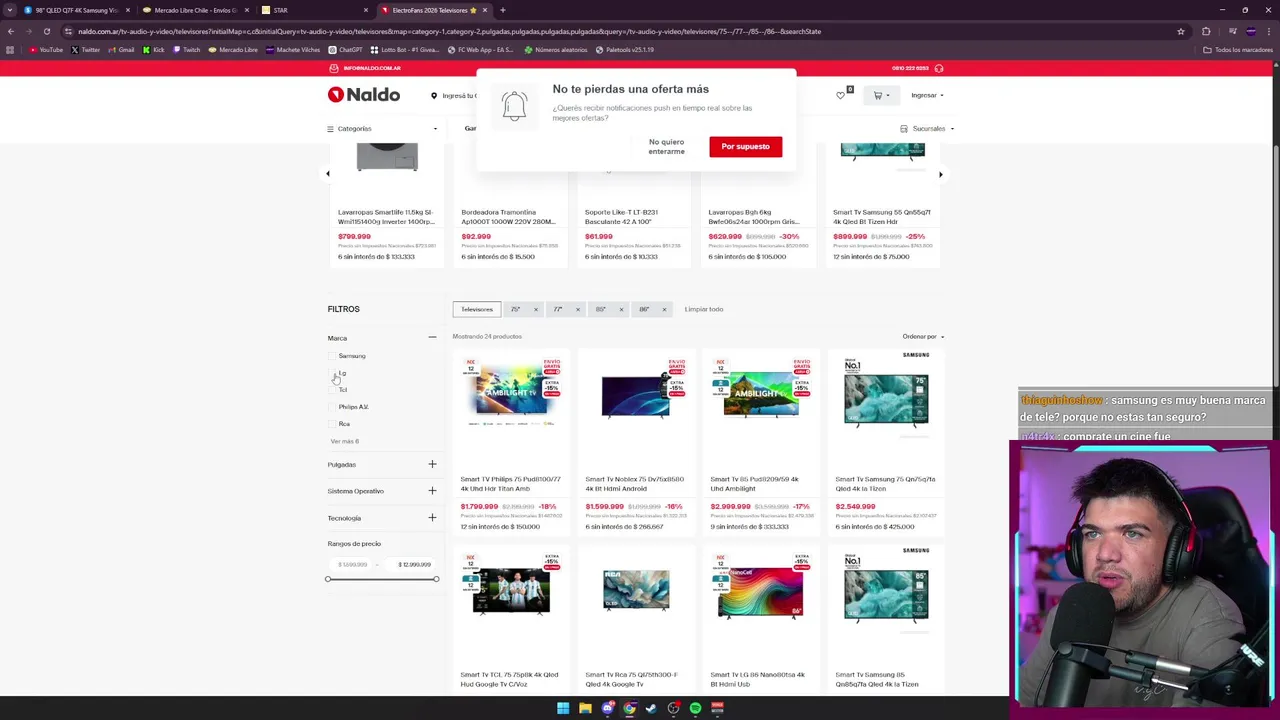Open Steam from taskbar
Viewport: 1280px width, 720px height.
[x=651, y=708]
